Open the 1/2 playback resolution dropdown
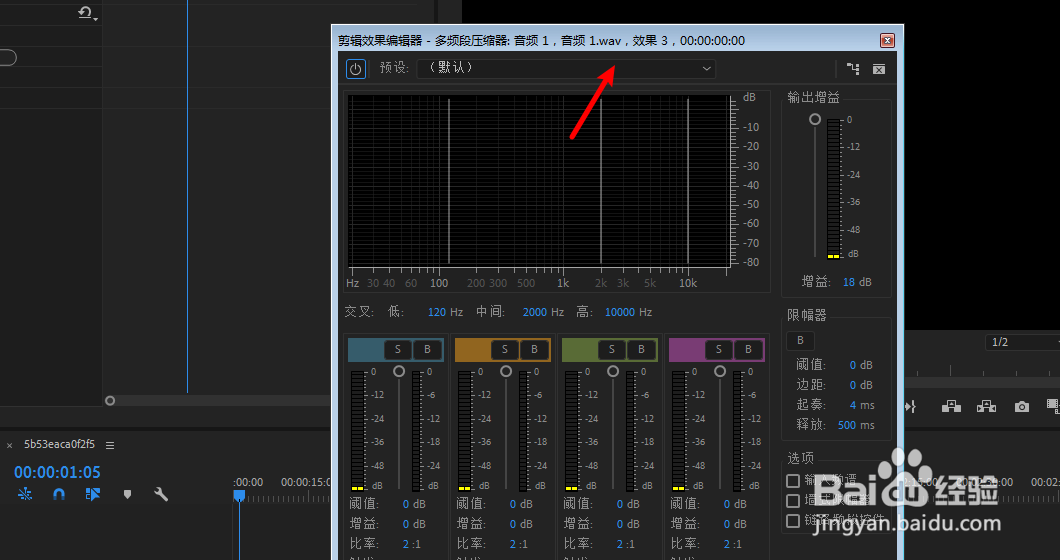The image size is (1060, 560). tap(1023, 342)
